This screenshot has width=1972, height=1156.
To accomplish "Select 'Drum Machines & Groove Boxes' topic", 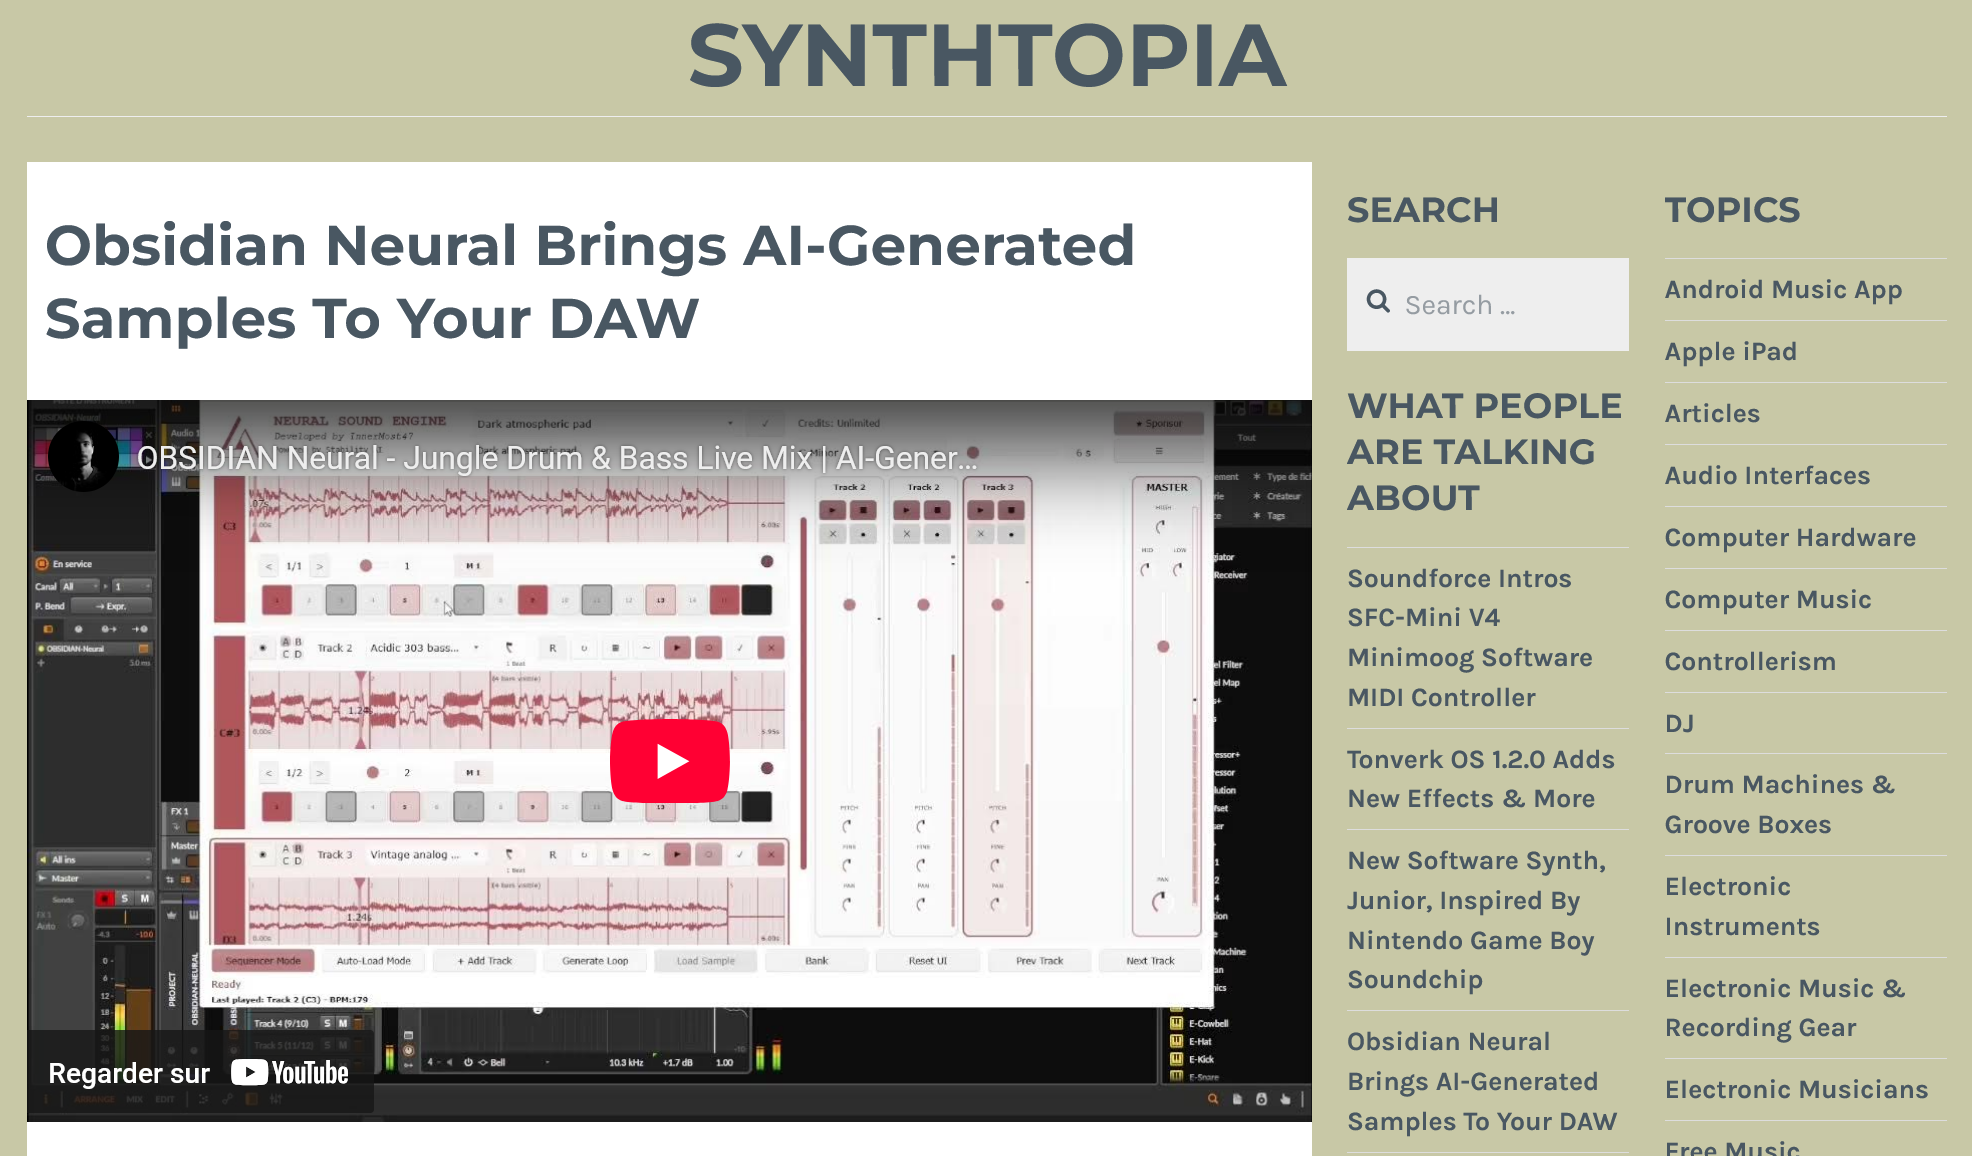I will pos(1780,805).
